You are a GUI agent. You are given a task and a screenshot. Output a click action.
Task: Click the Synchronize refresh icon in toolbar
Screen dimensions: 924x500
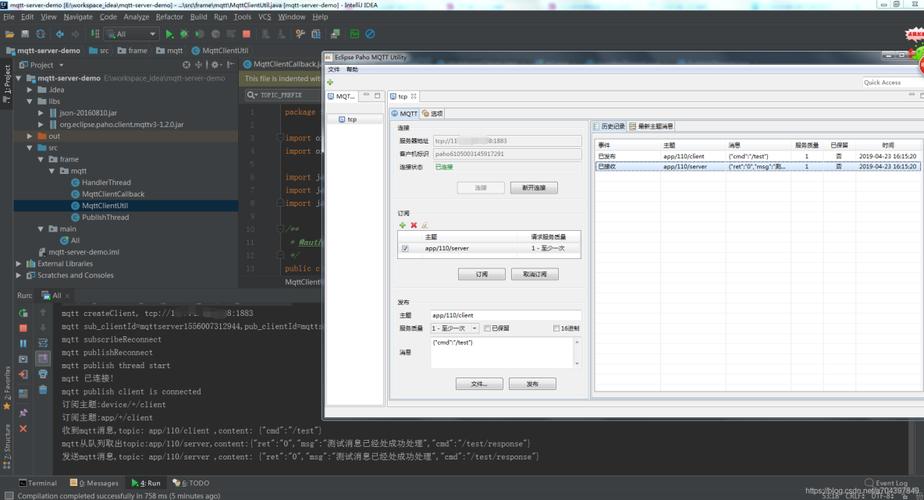coord(41,34)
